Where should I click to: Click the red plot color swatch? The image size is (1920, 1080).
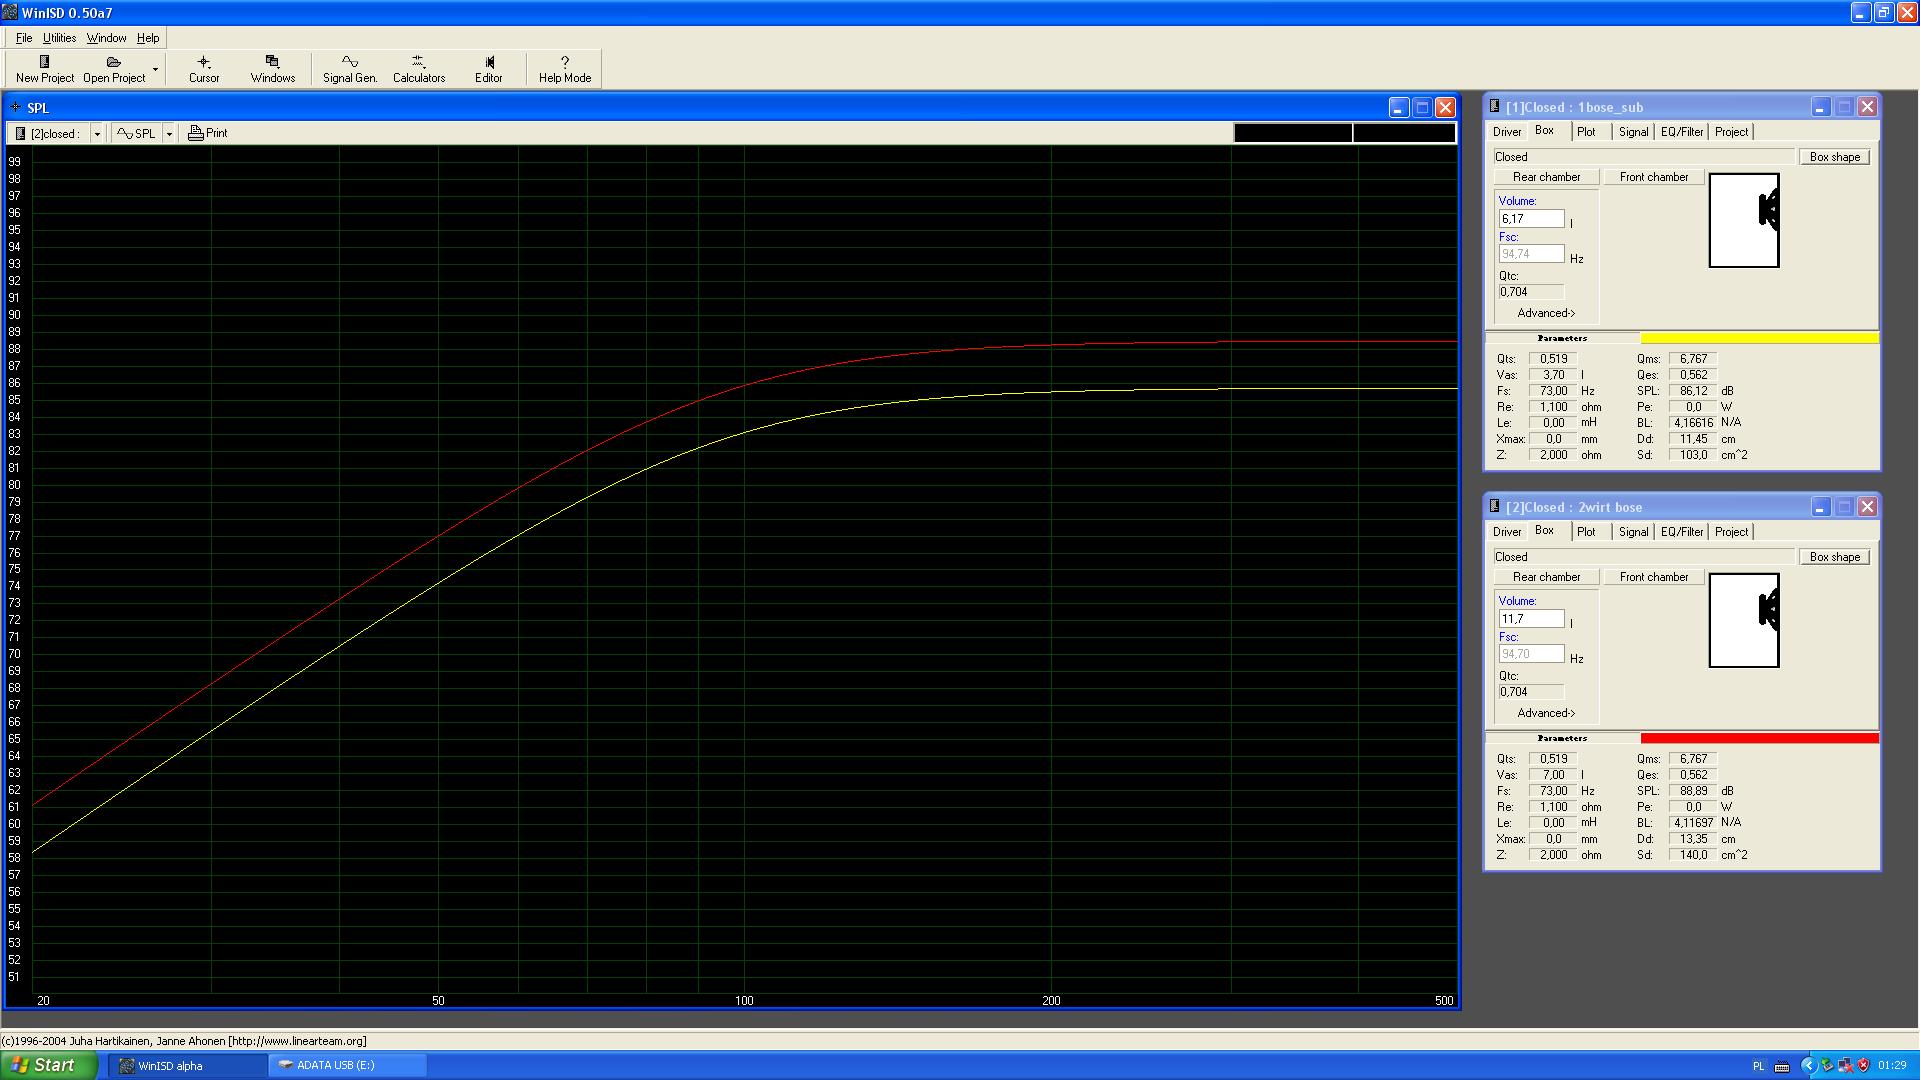(1758, 738)
